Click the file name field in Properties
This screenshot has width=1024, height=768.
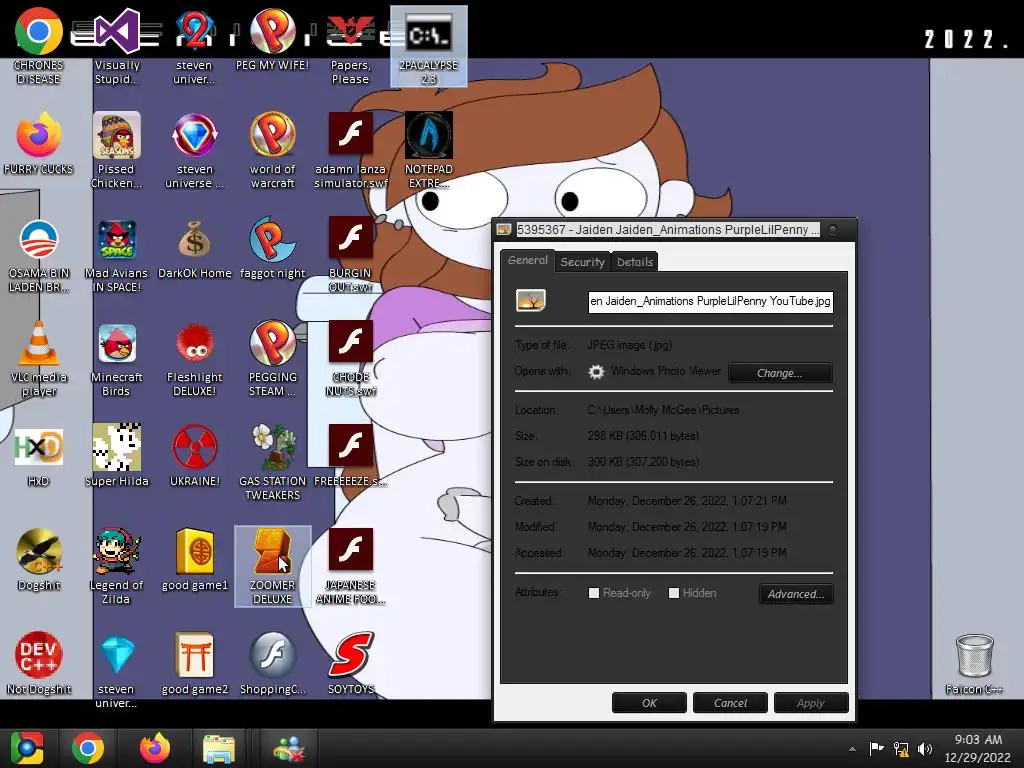tap(711, 301)
